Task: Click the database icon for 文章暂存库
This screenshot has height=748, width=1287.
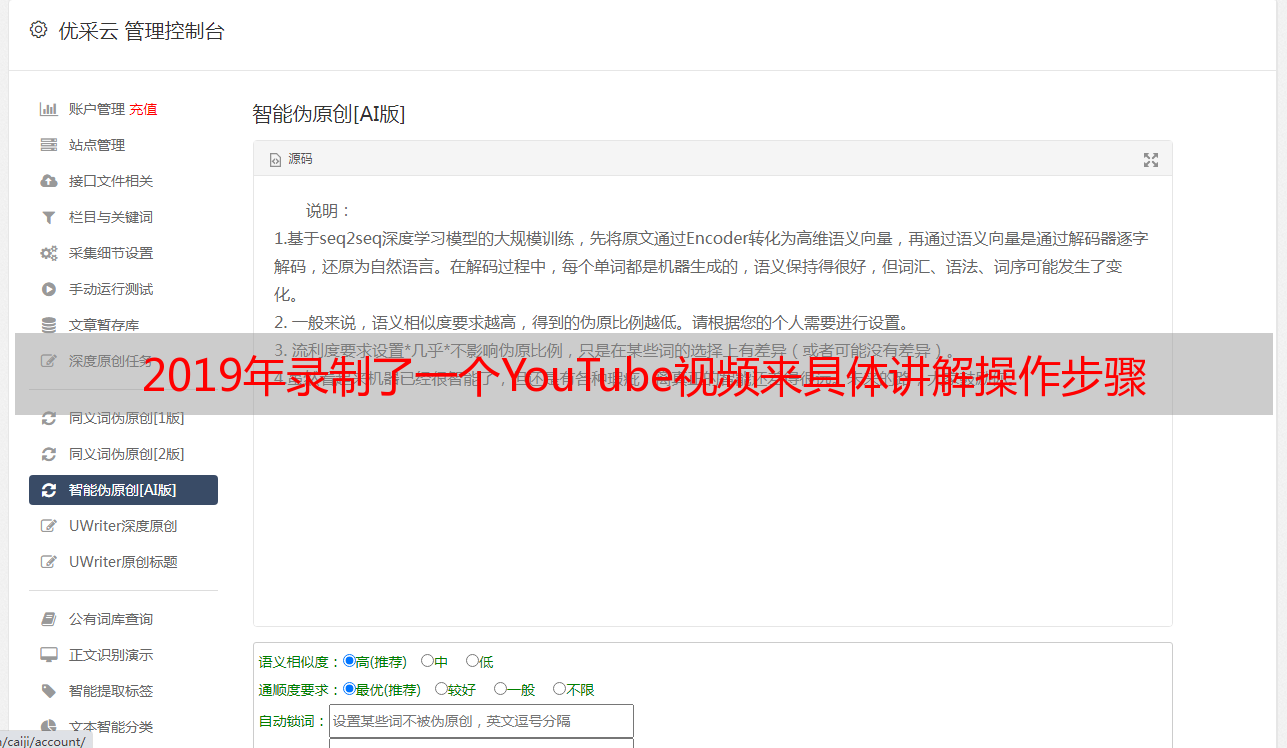Action: click(x=48, y=325)
